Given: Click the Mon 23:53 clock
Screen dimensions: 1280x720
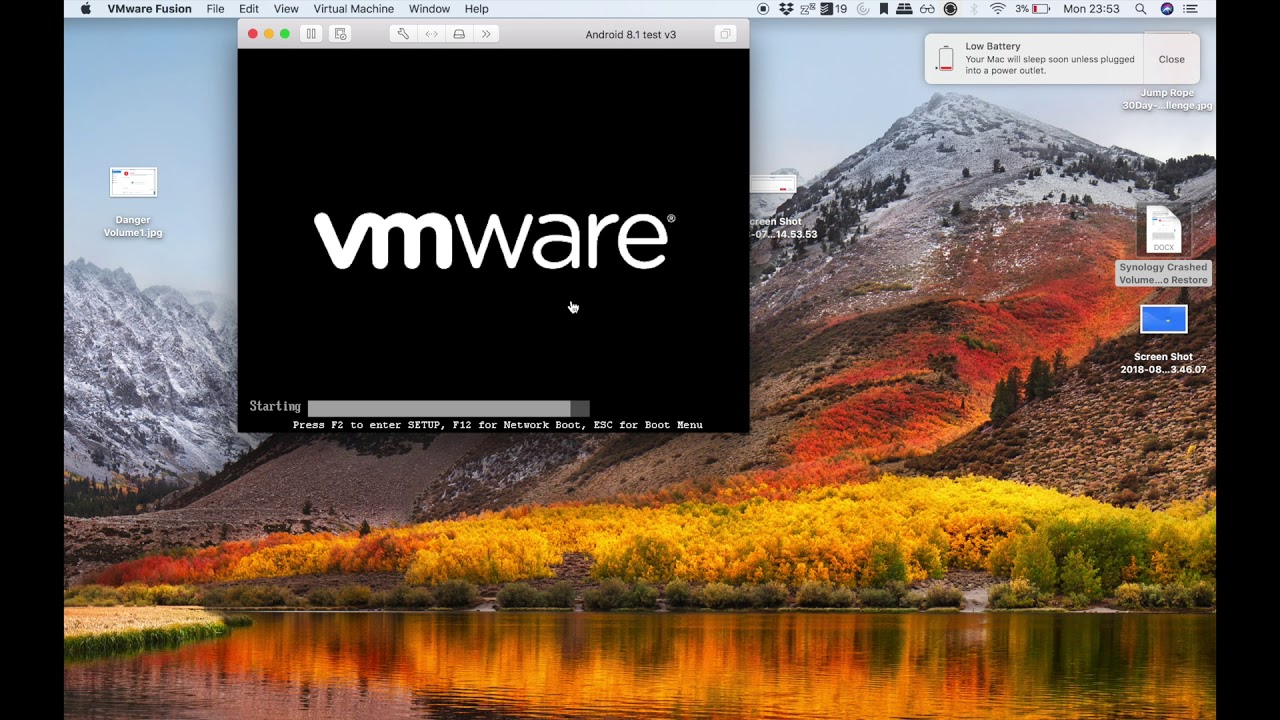Looking at the screenshot, I should click(1091, 9).
